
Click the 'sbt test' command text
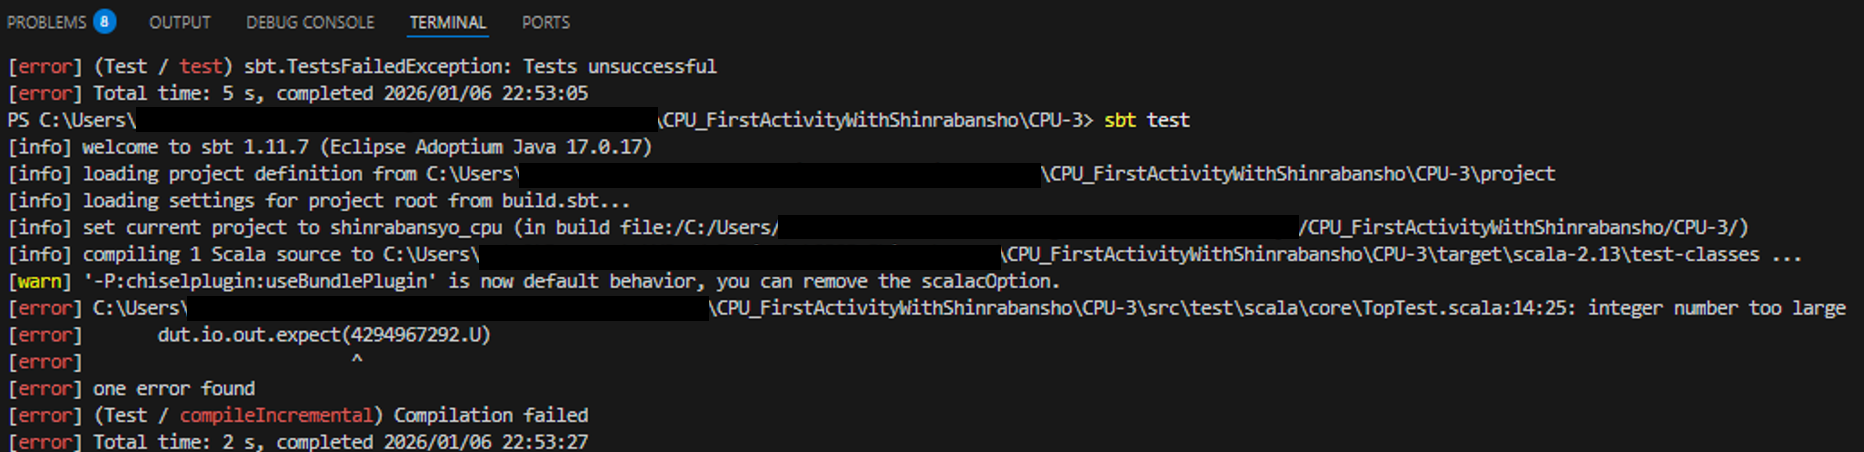click(x=1146, y=120)
